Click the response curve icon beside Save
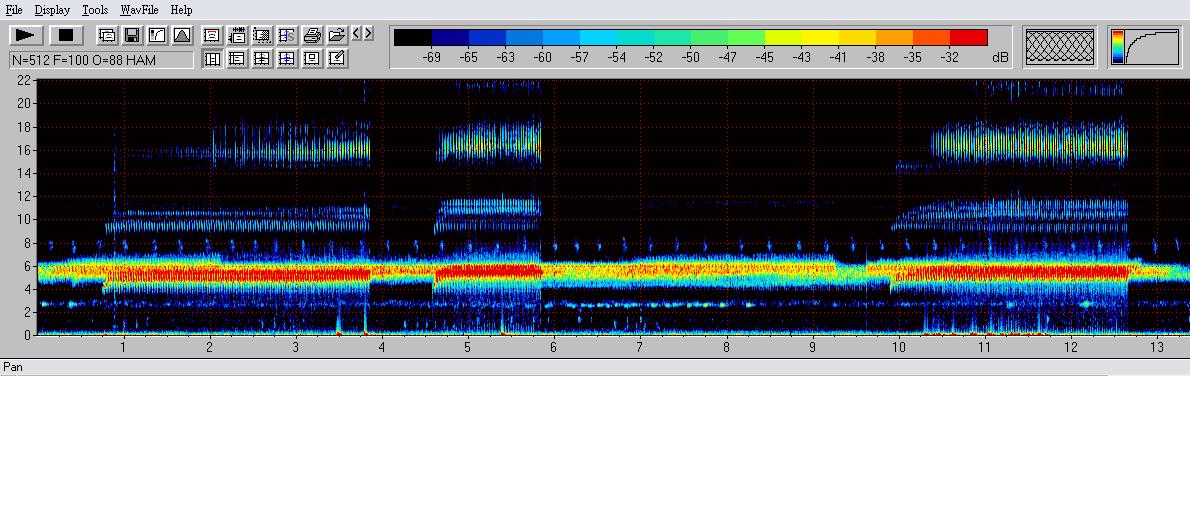The width and height of the screenshot is (1190, 512). [x=157, y=35]
